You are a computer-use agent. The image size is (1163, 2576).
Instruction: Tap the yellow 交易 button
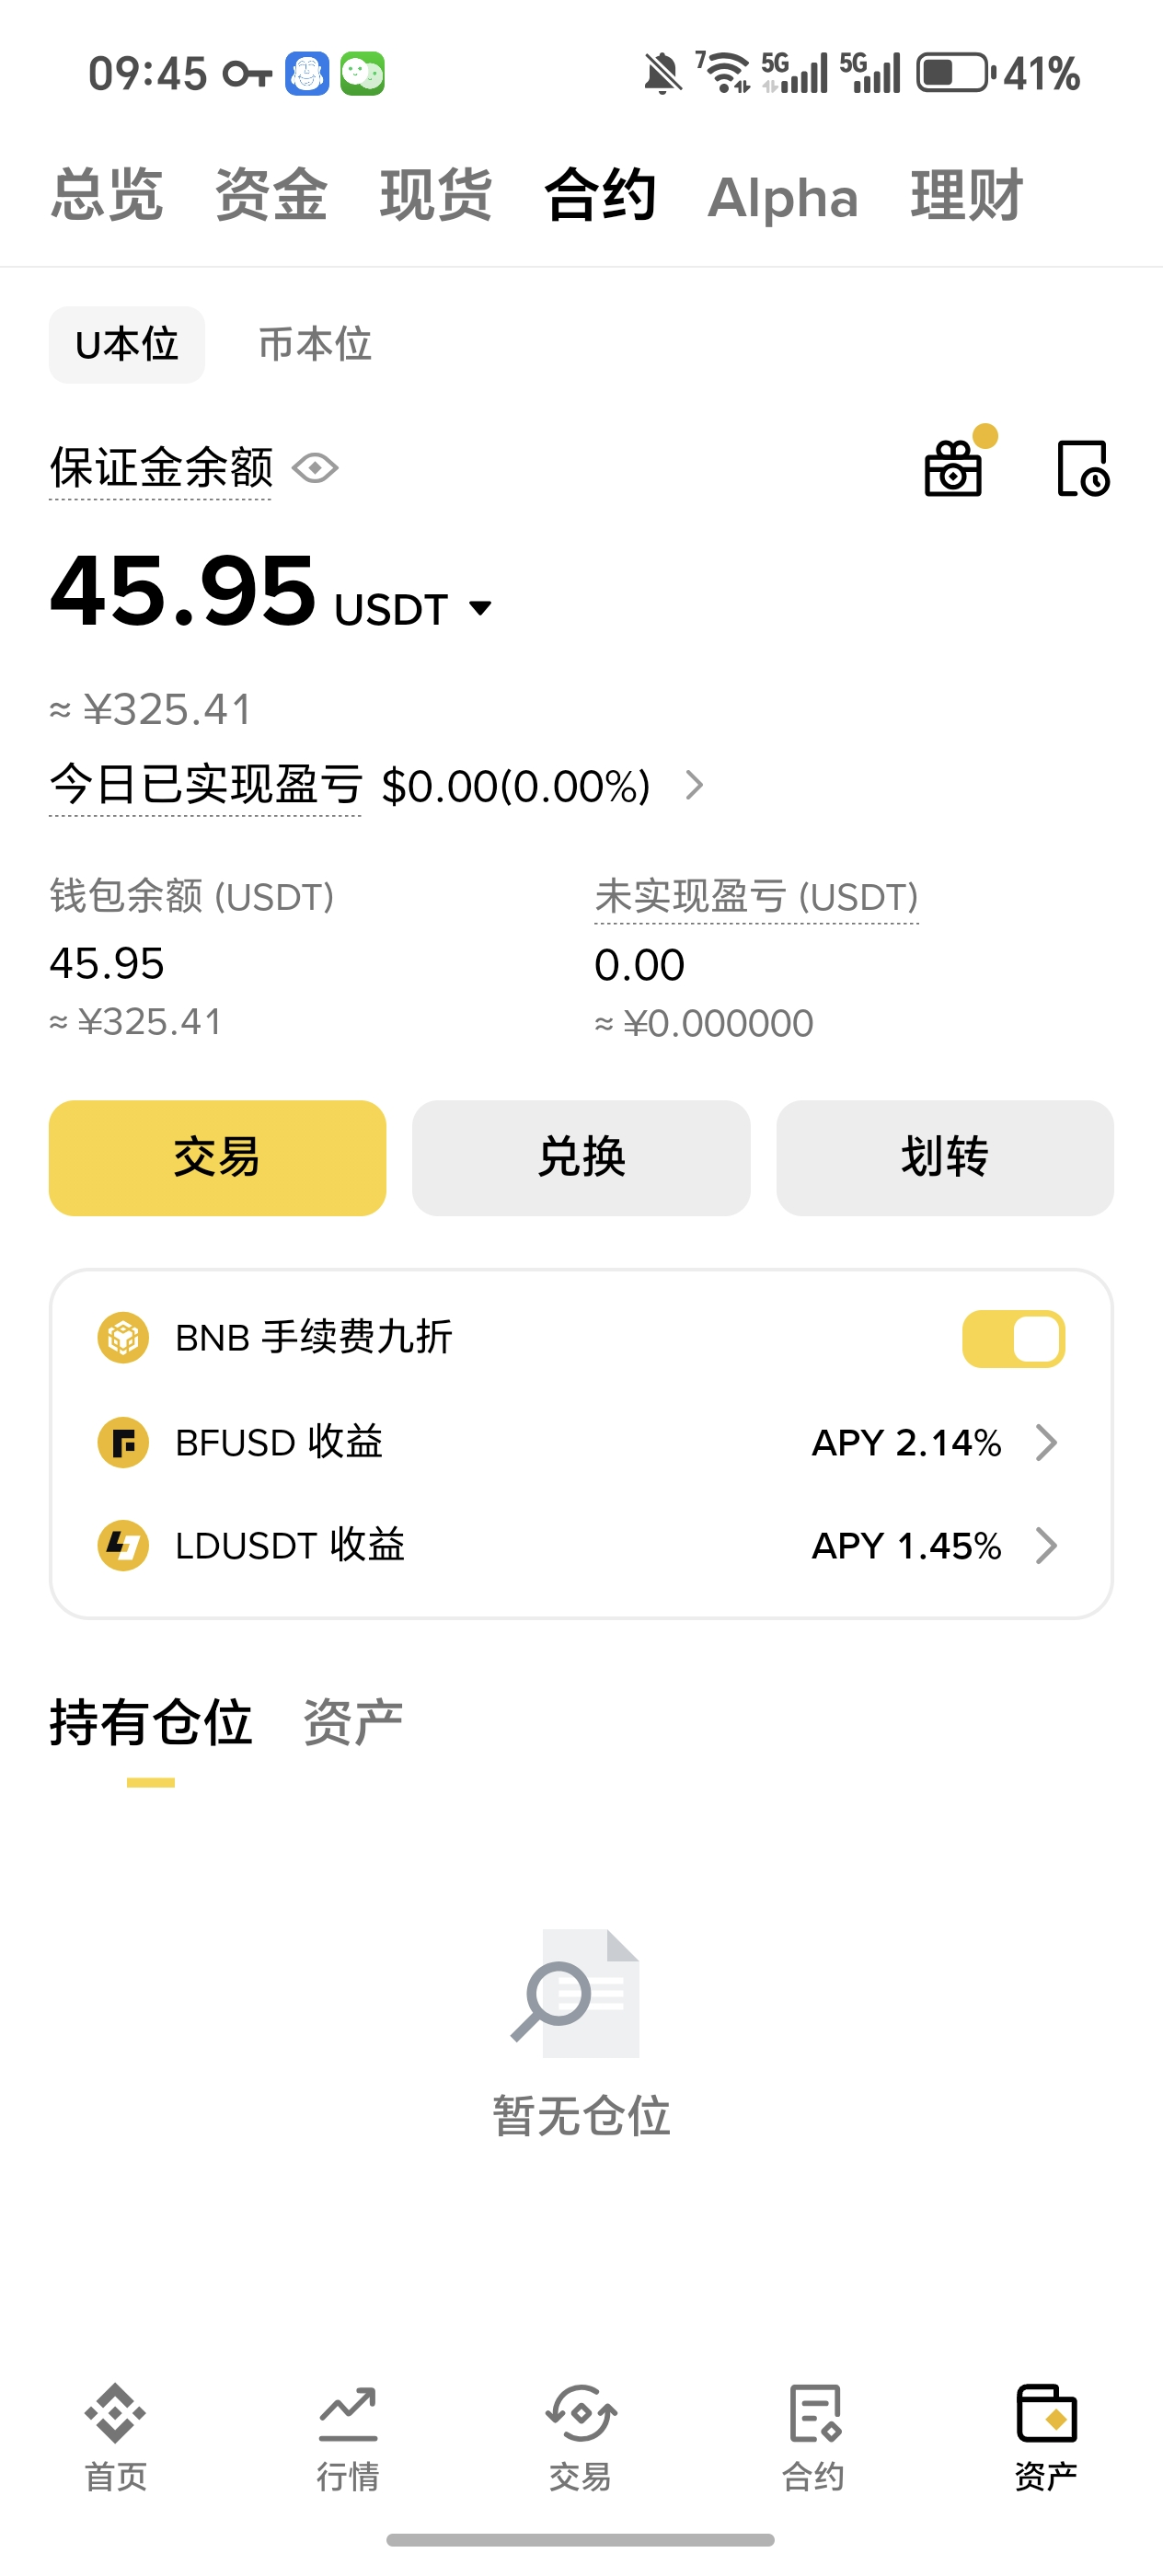tap(217, 1158)
